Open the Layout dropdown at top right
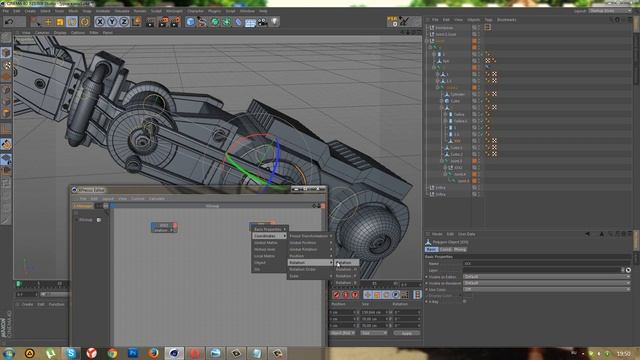This screenshot has height=360, width=640. [x=610, y=11]
